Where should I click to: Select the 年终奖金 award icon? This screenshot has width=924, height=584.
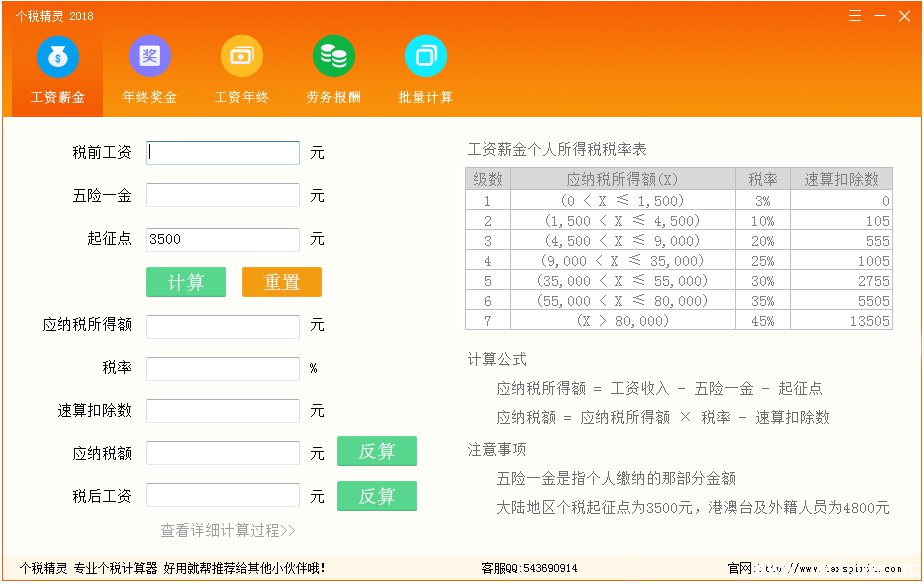pyautogui.click(x=149, y=56)
